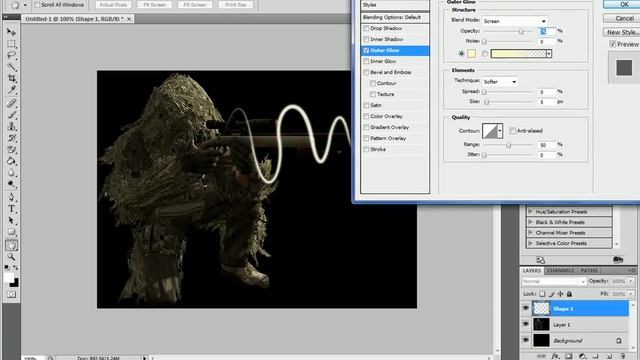Select the Lasso tool
This screenshot has width=640, height=360.
11,55
